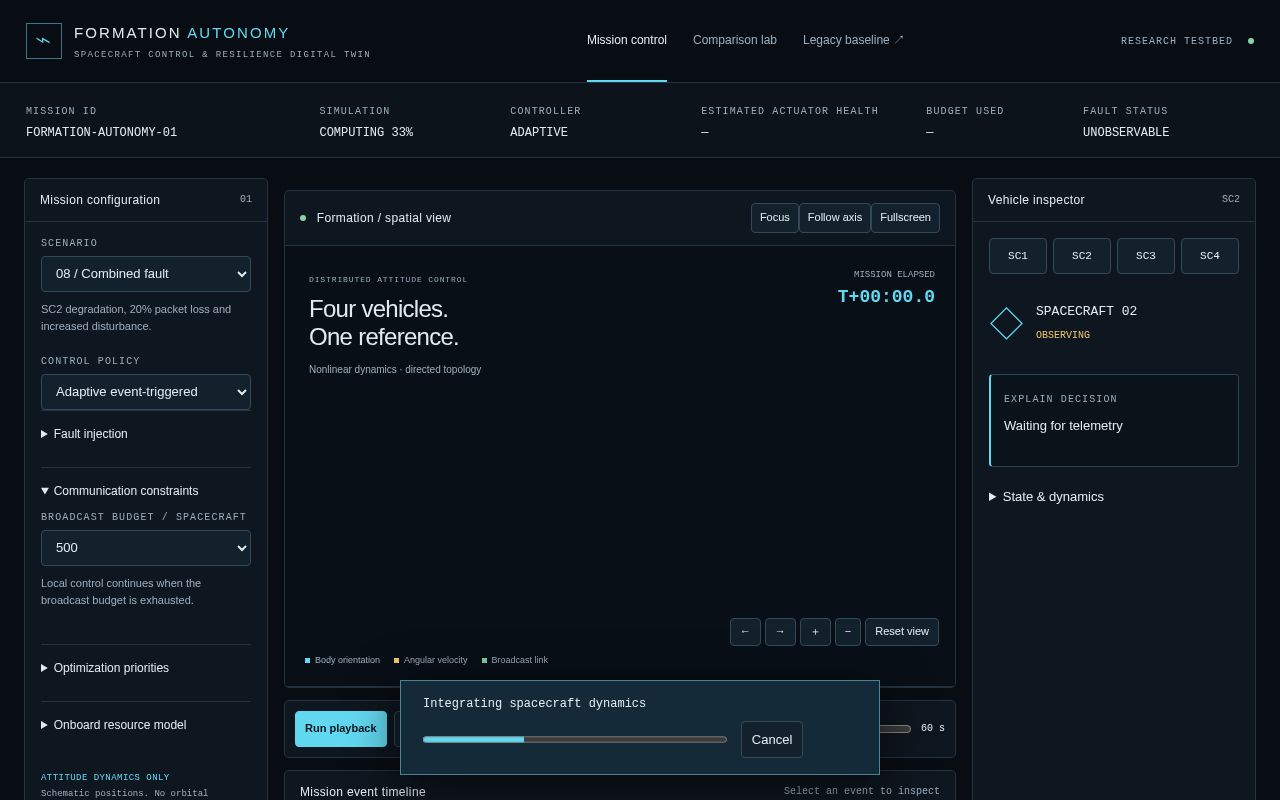The height and width of the screenshot is (800, 1280).
Task: Click the Broadcast link legend entry
Action: tap(515, 660)
